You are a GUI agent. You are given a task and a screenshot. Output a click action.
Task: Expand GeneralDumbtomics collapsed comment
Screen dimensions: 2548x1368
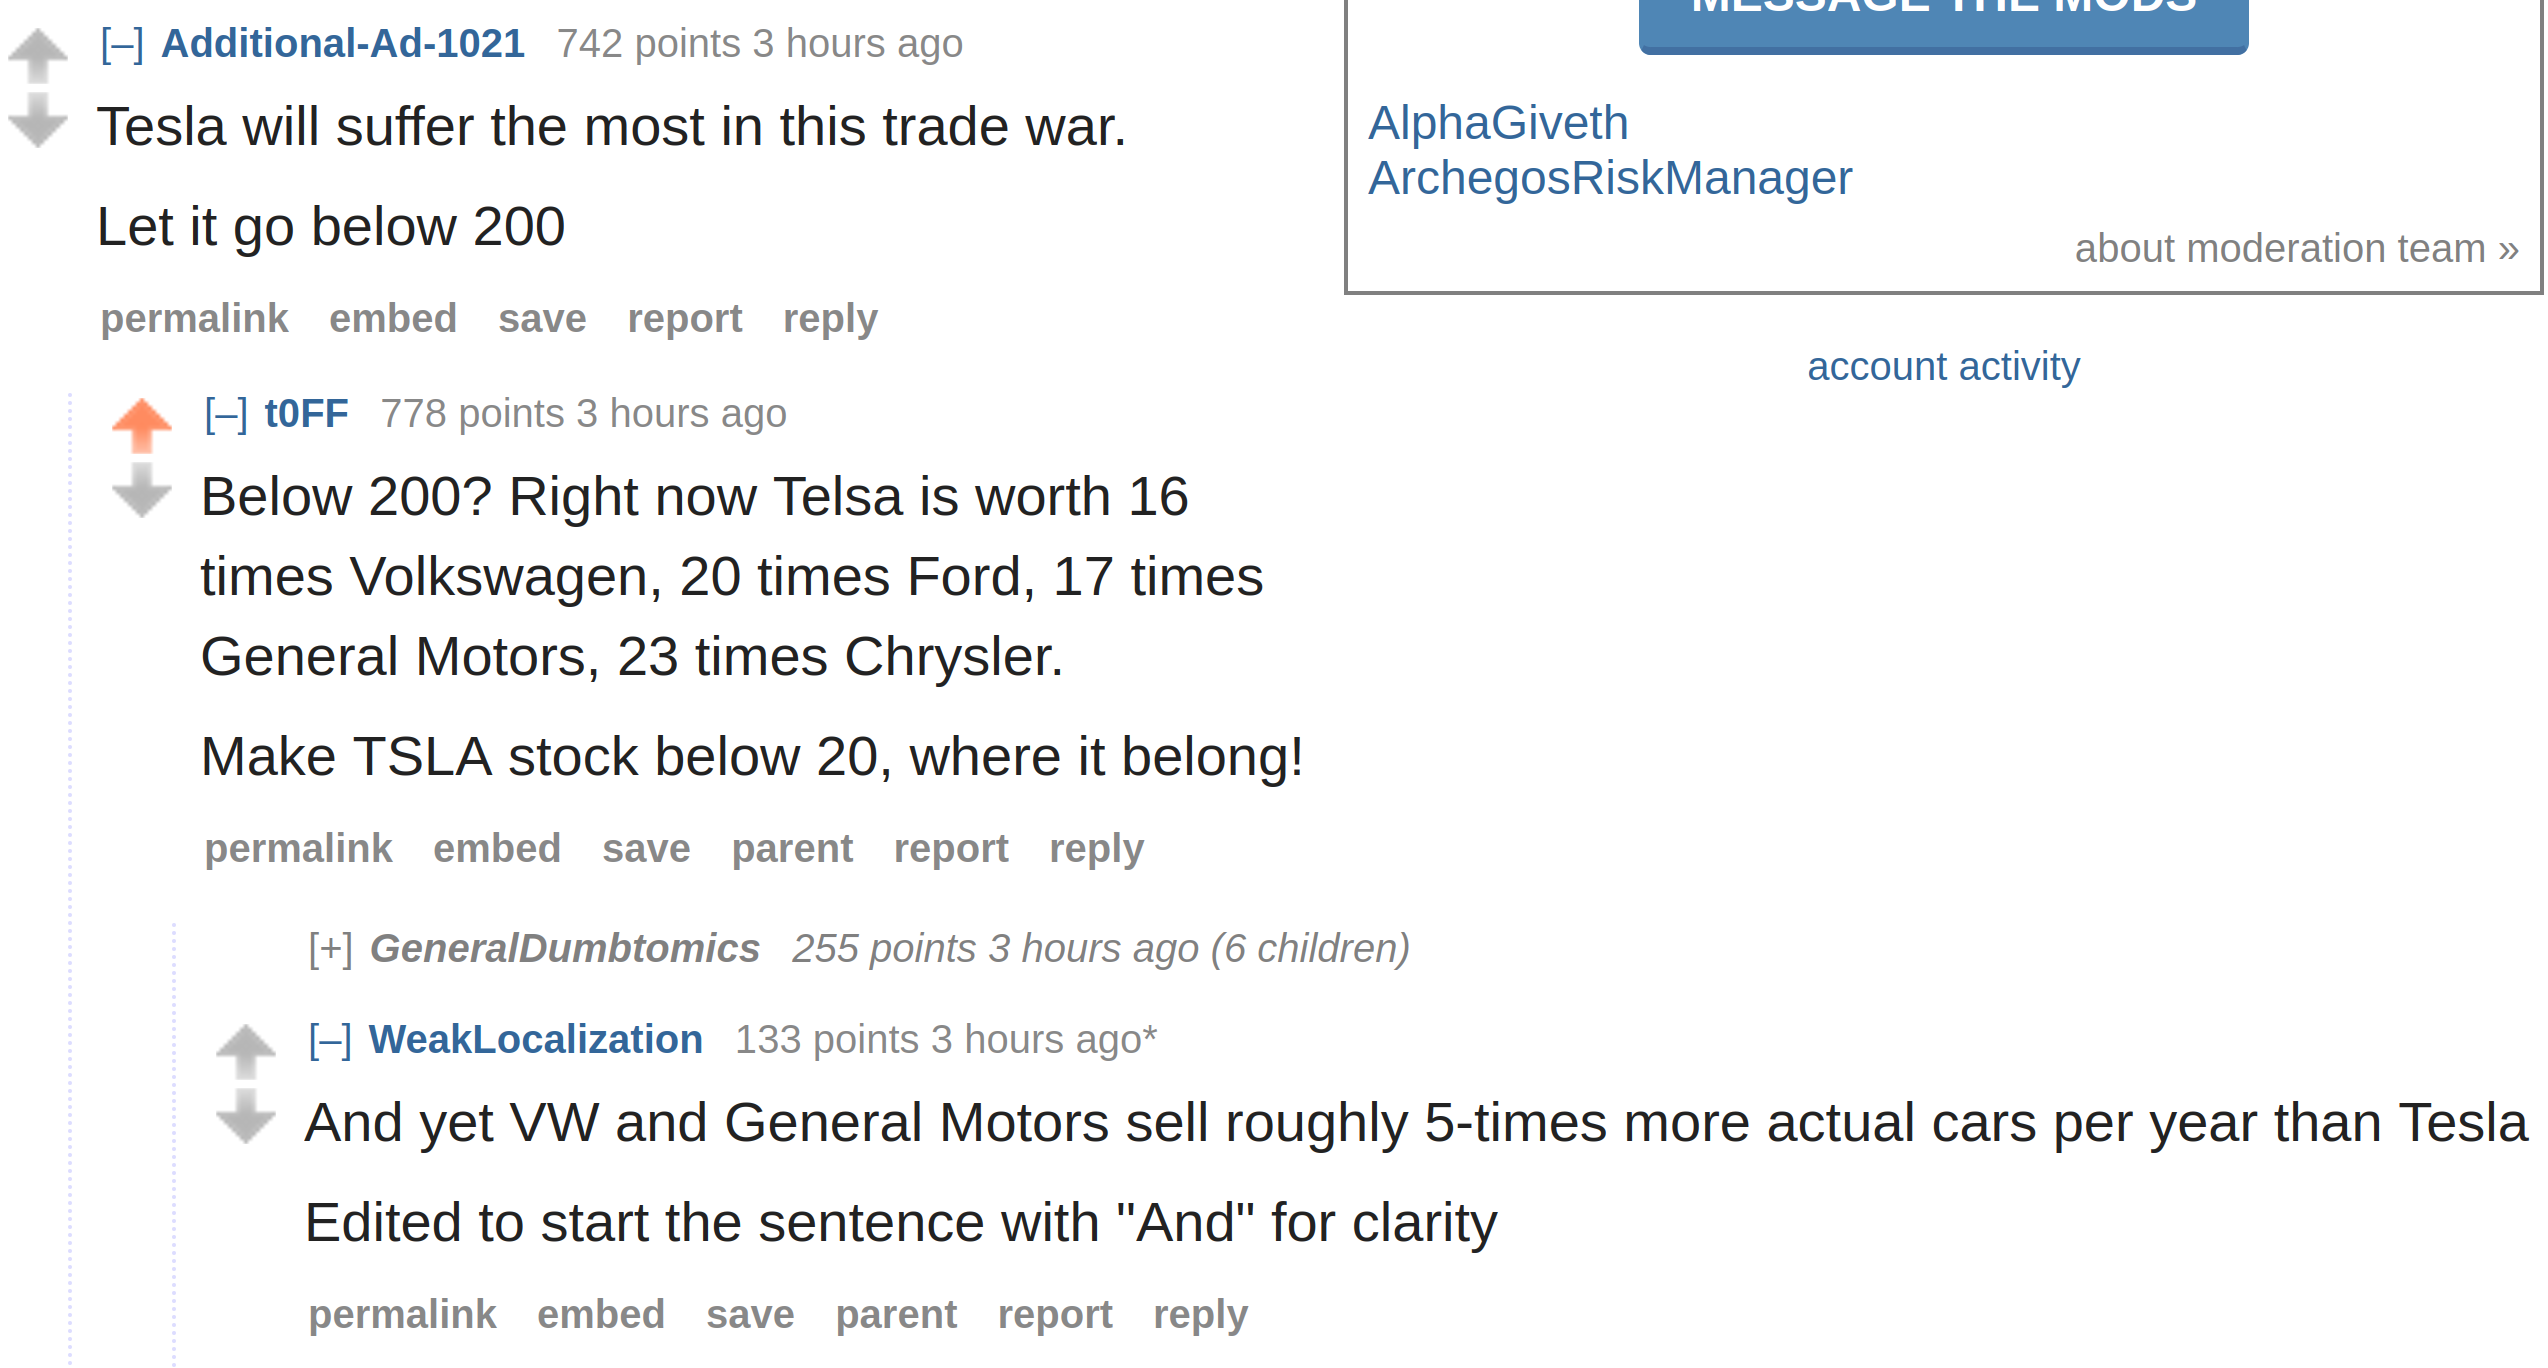(x=330, y=949)
